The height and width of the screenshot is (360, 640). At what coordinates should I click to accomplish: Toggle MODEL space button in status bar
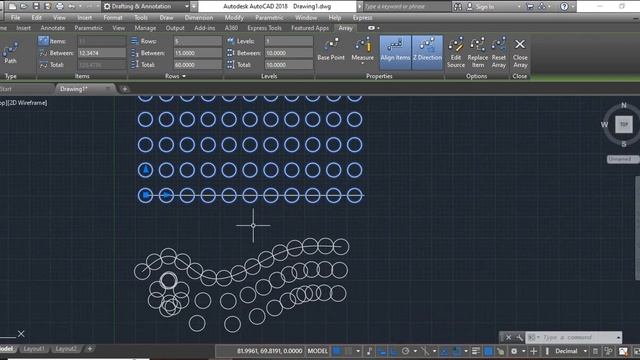click(x=317, y=351)
